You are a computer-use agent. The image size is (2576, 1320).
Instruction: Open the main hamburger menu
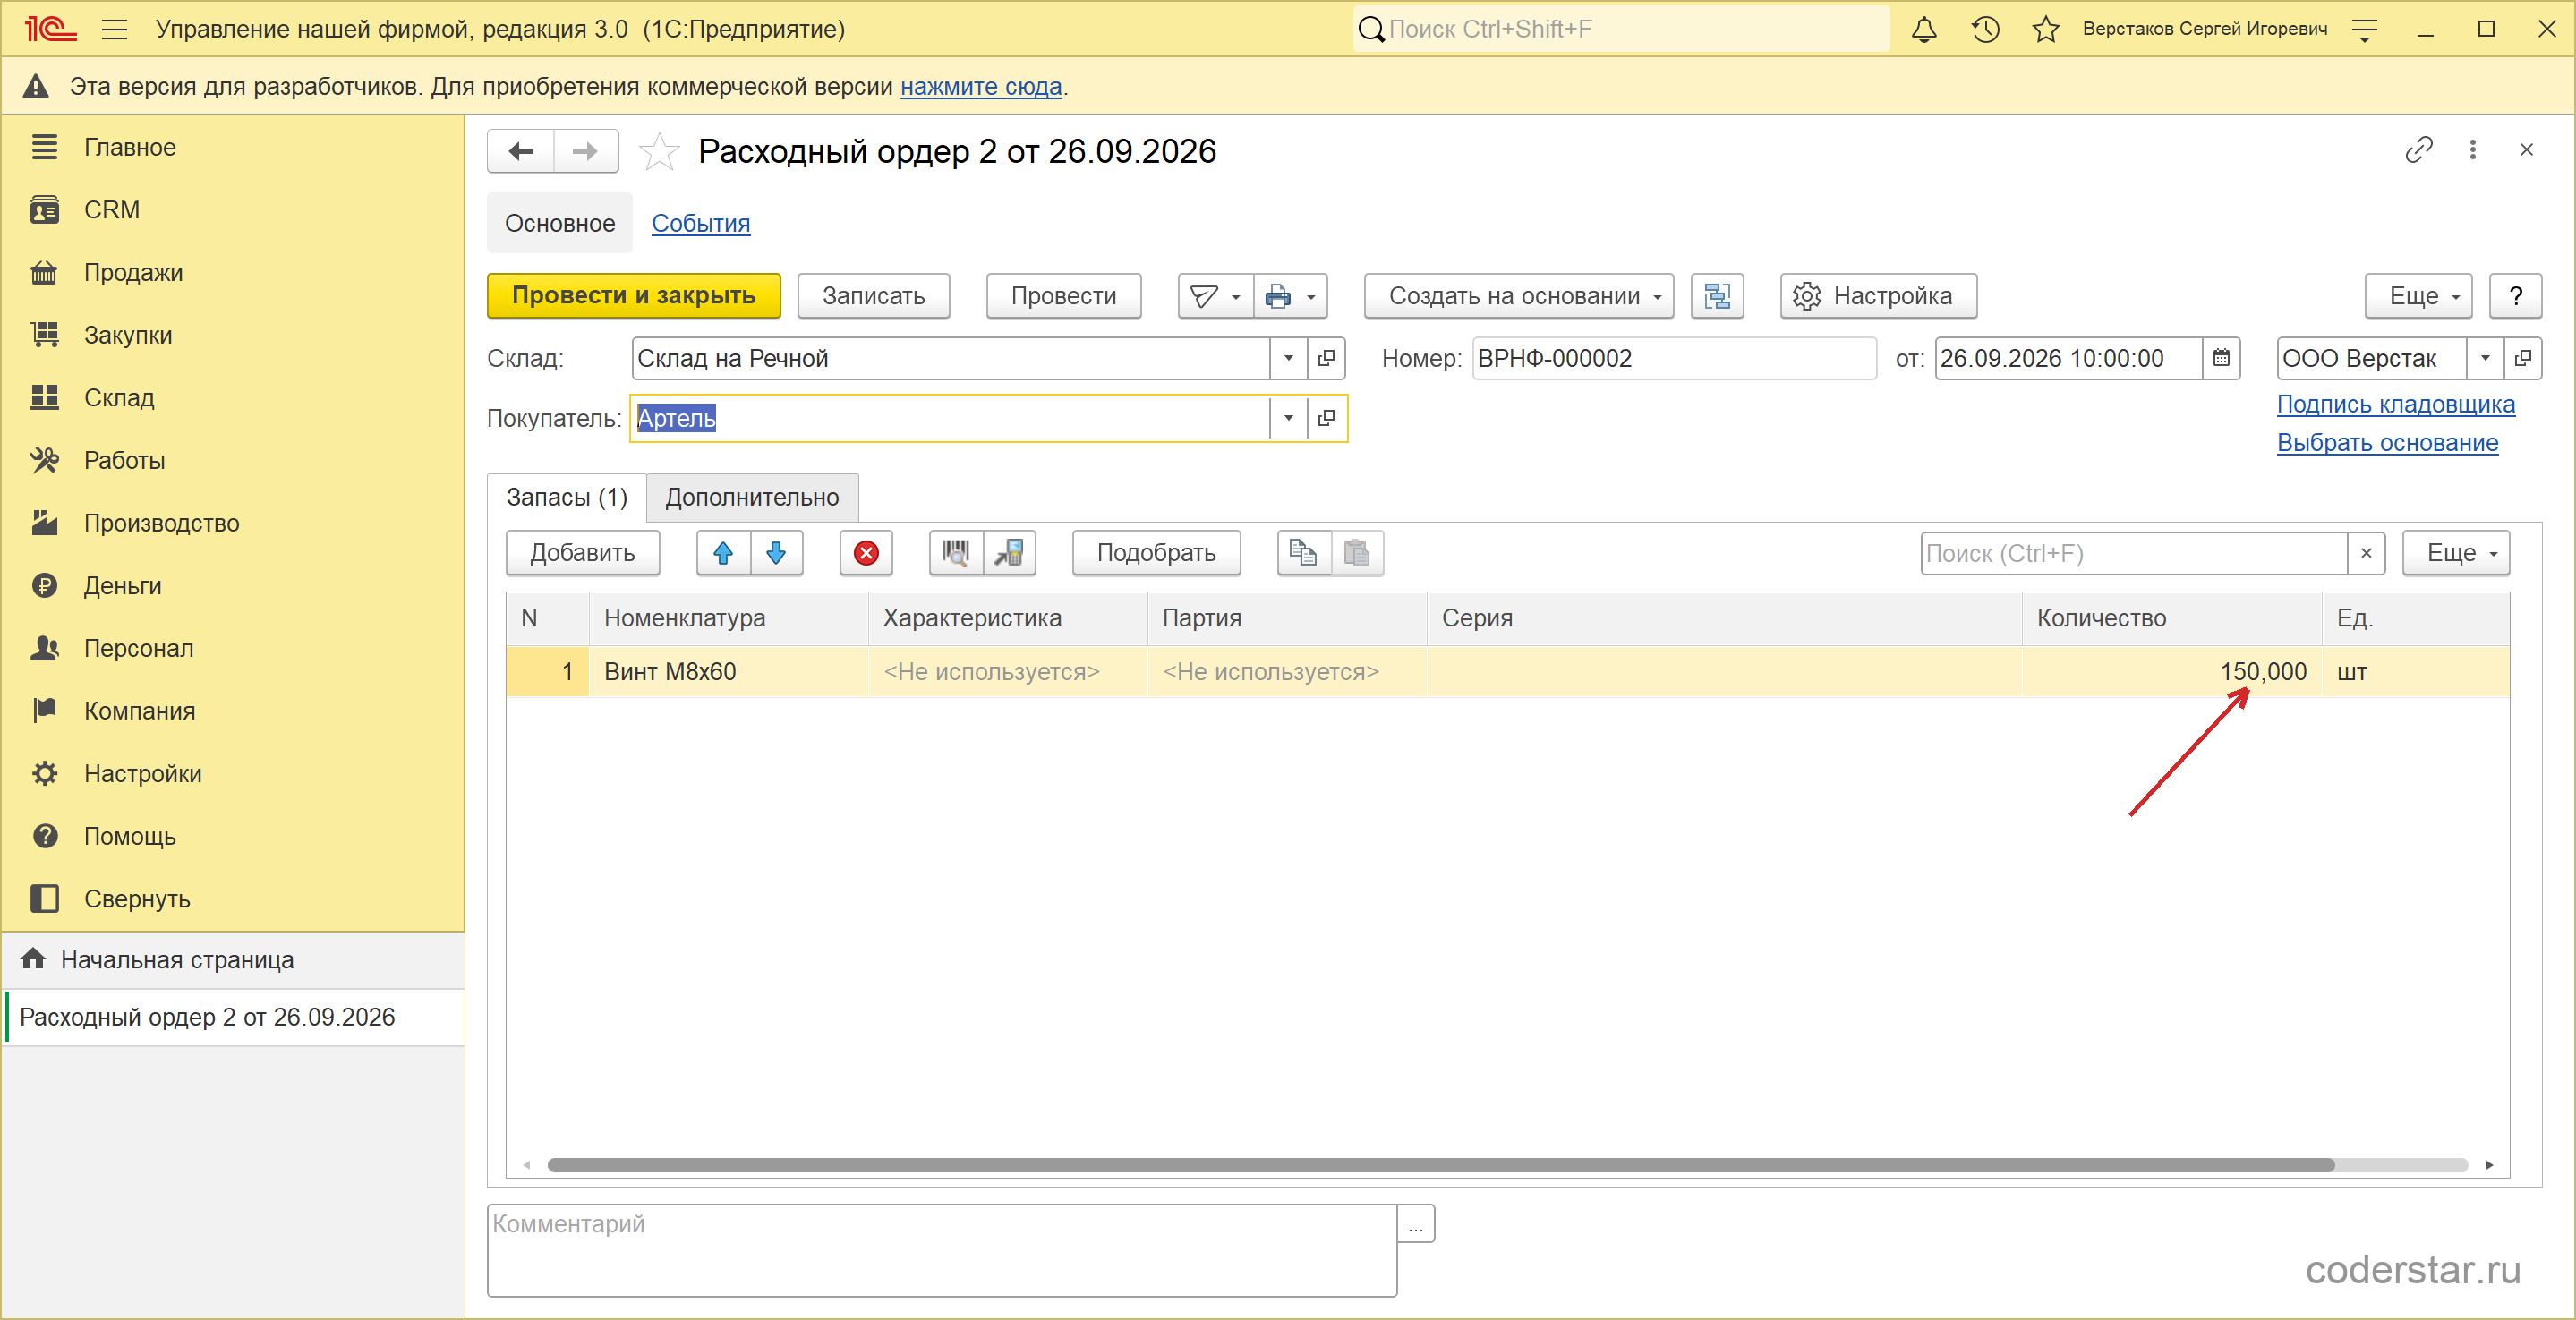point(115,29)
